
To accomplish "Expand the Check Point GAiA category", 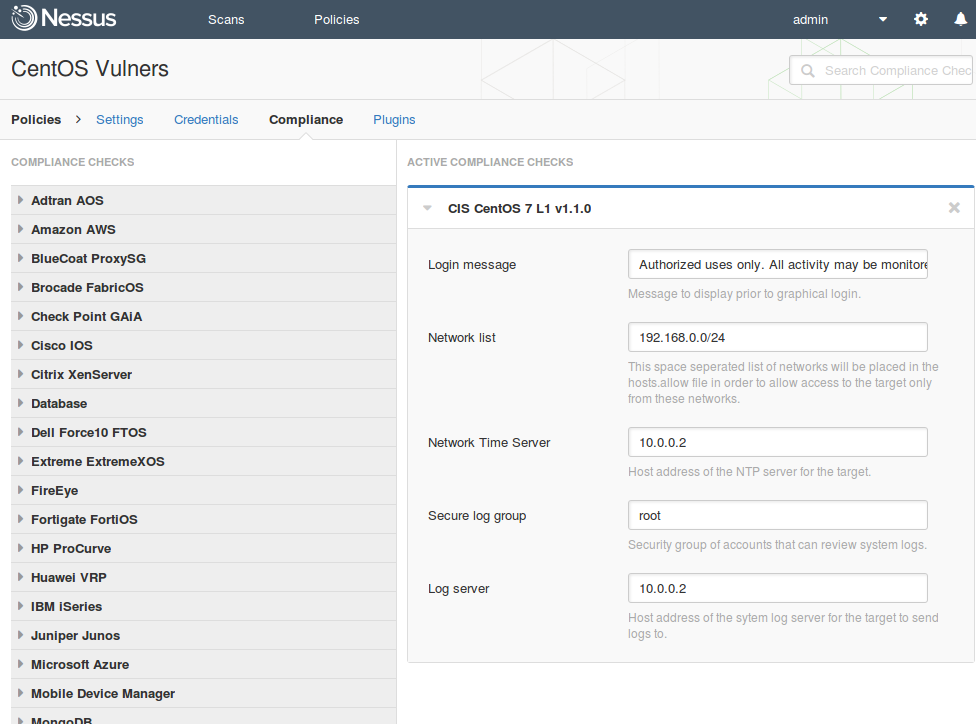I will 204,316.
